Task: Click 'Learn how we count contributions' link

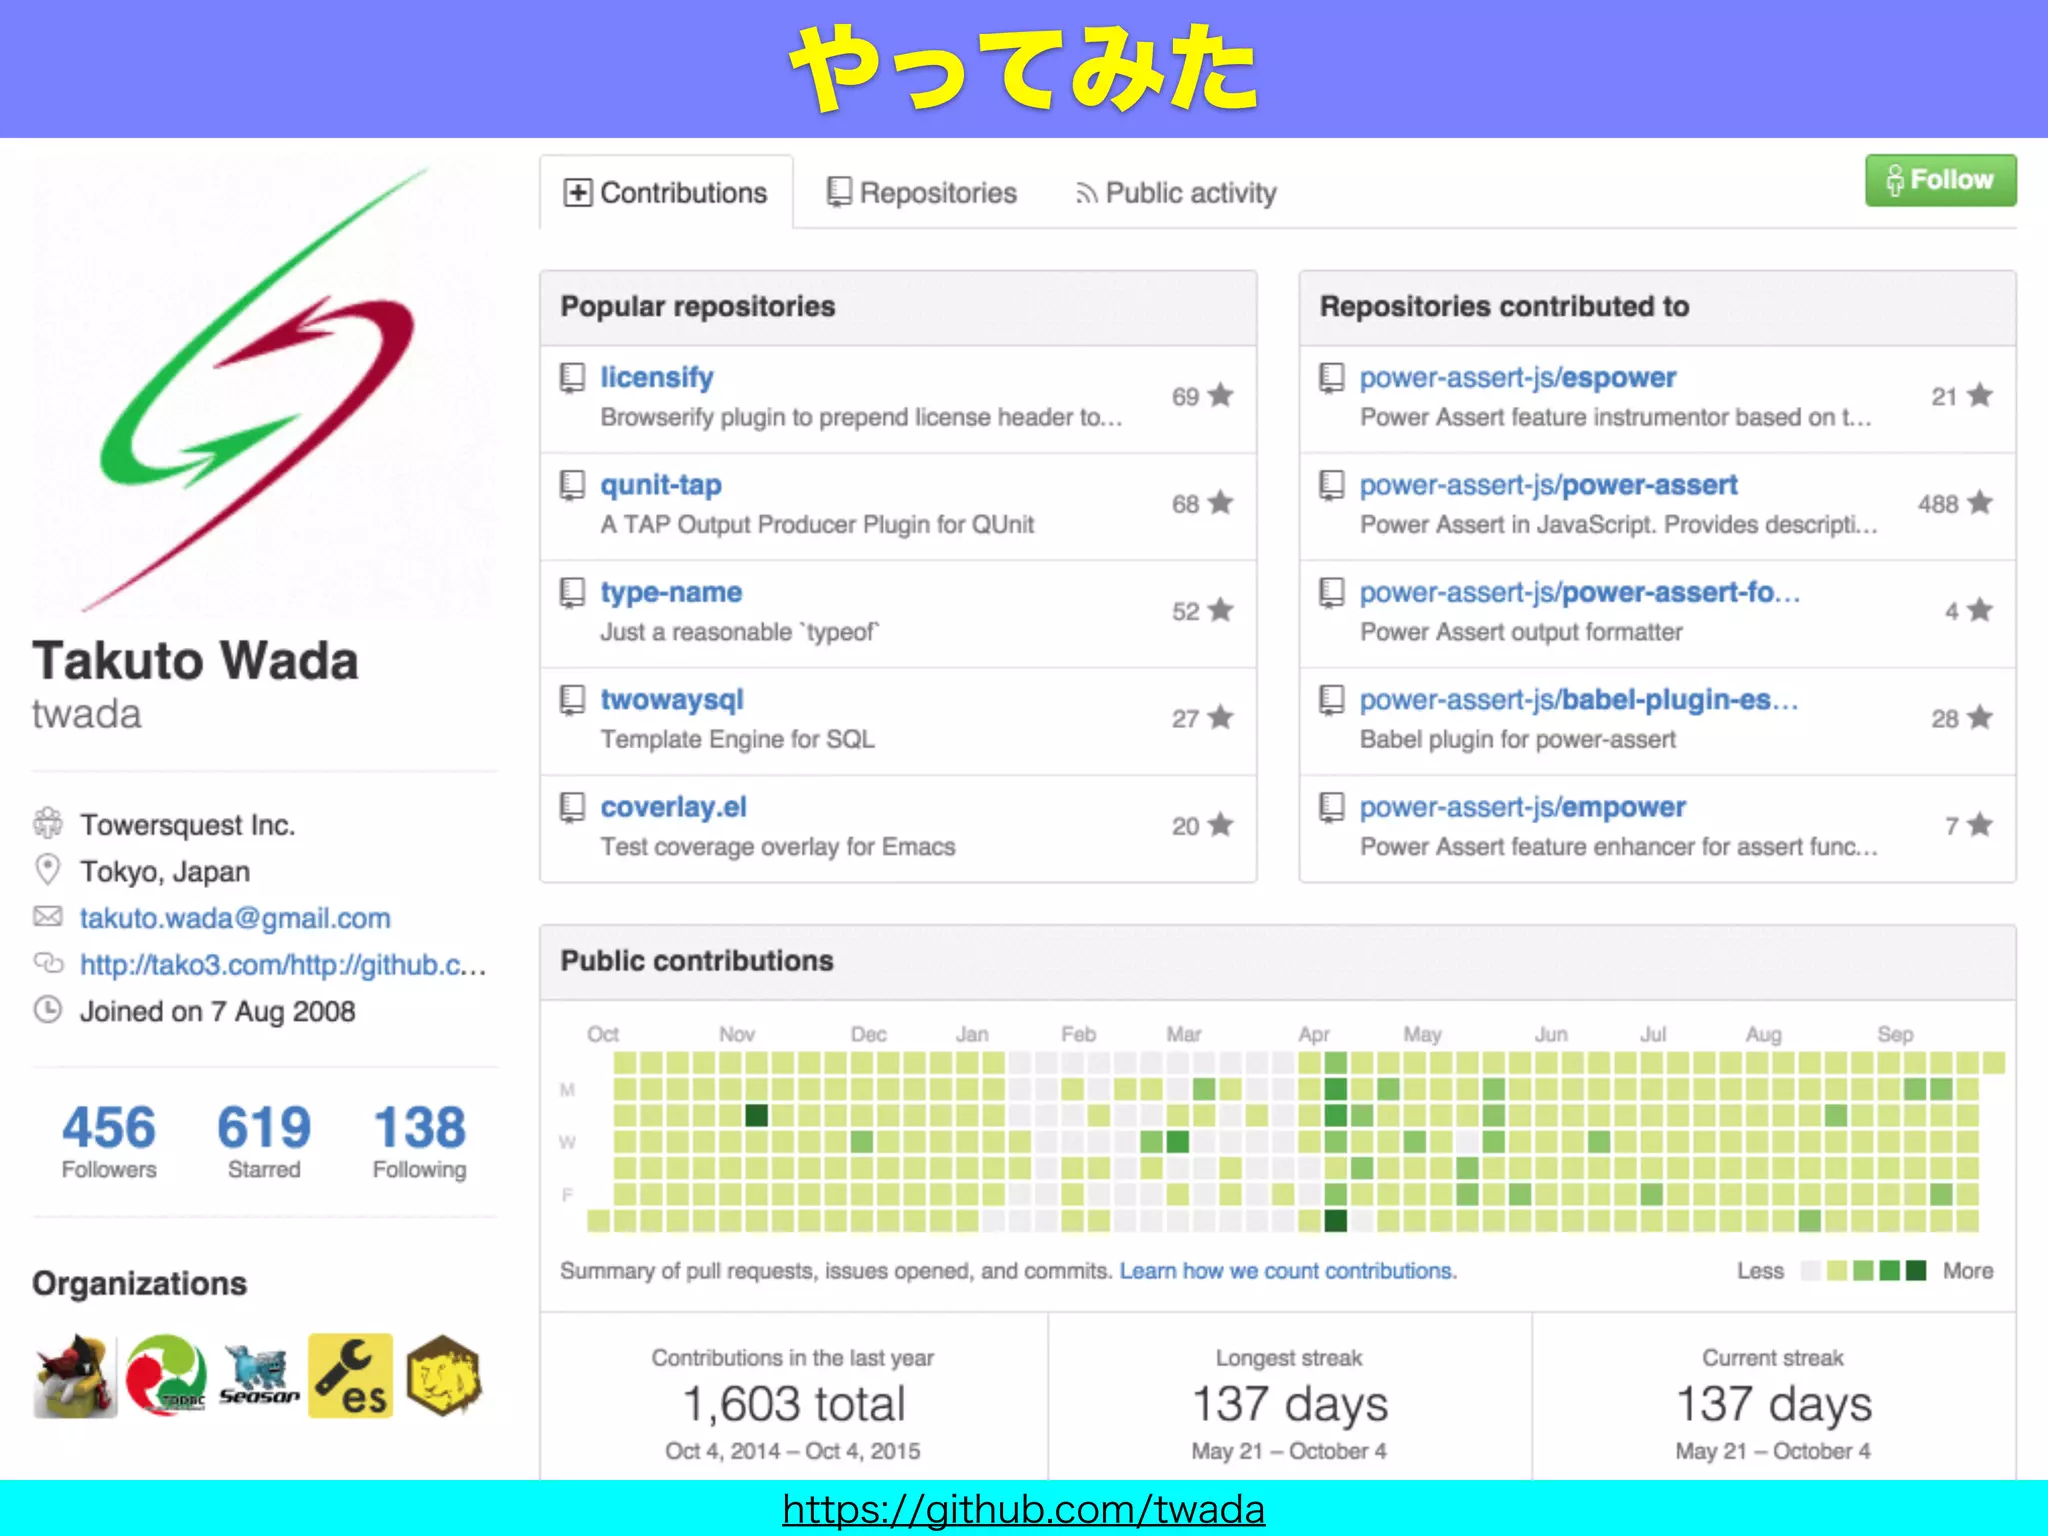Action: [1288, 1271]
